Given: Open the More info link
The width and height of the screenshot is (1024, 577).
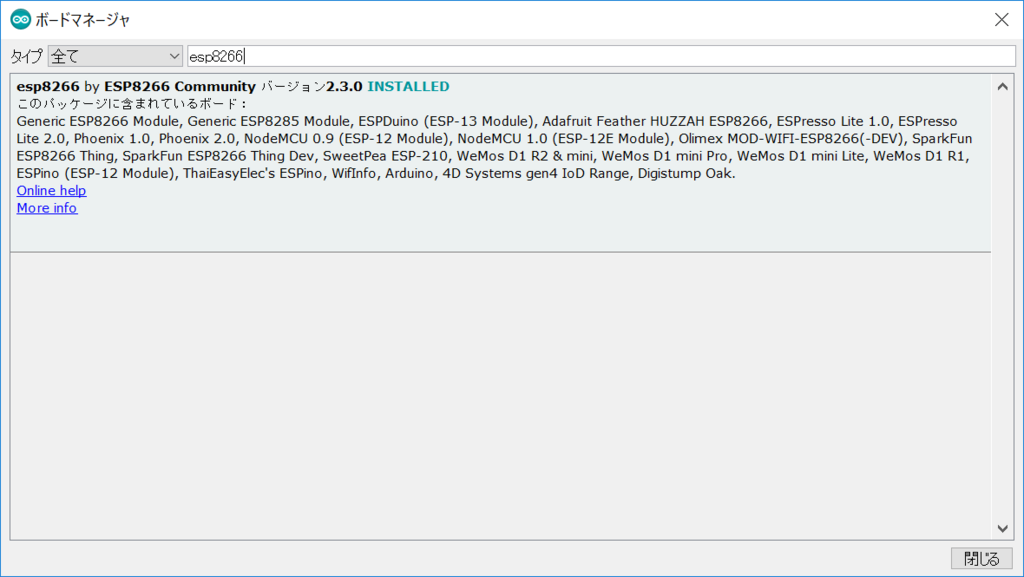Looking at the screenshot, I should click(47, 208).
